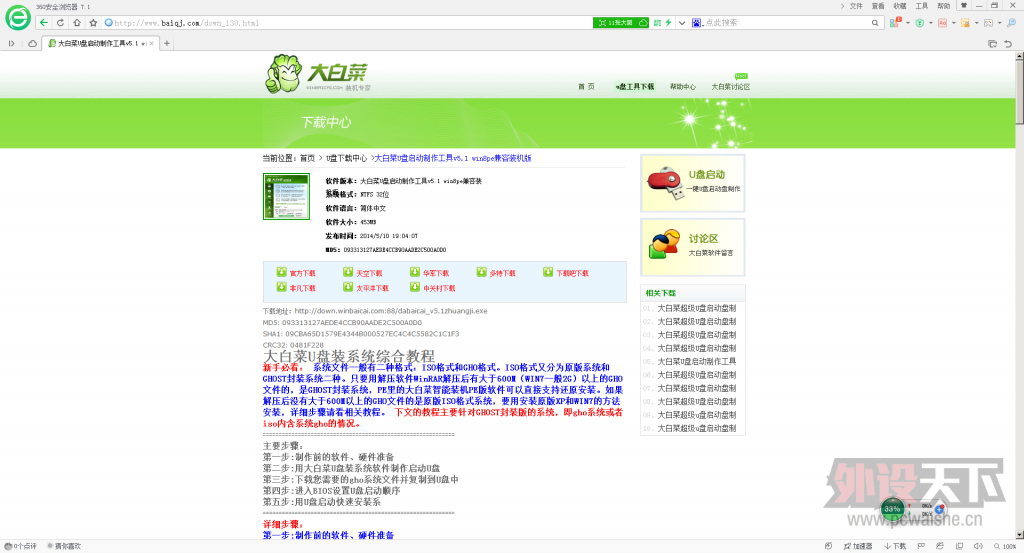The width and height of the screenshot is (1024, 553).
Task: Open related download item 05 大白菜U盘启动制作工具
Action: click(x=696, y=361)
